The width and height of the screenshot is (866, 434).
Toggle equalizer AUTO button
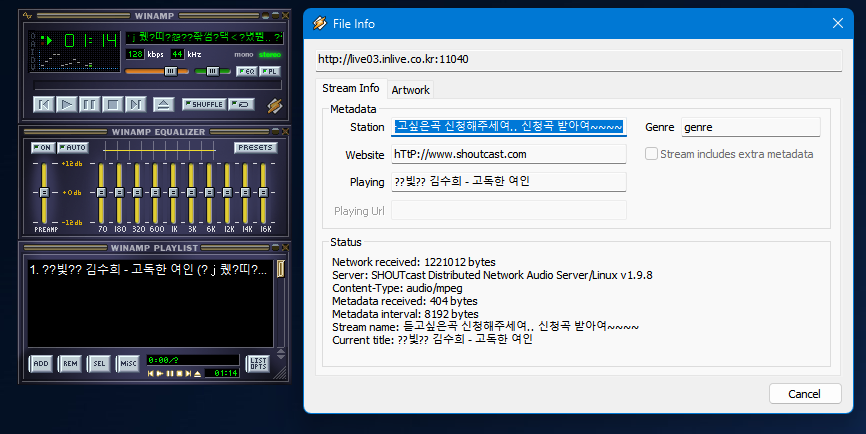tap(73, 147)
